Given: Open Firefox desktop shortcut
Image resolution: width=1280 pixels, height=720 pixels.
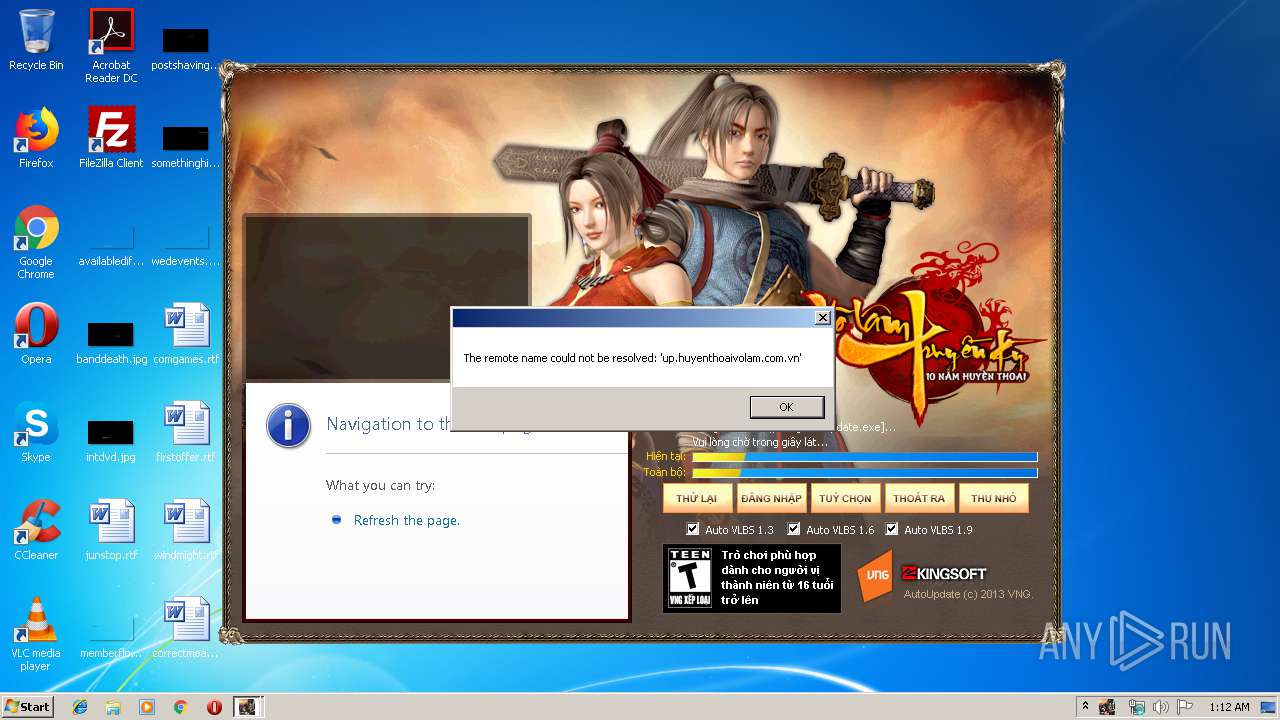Looking at the screenshot, I should [36, 138].
